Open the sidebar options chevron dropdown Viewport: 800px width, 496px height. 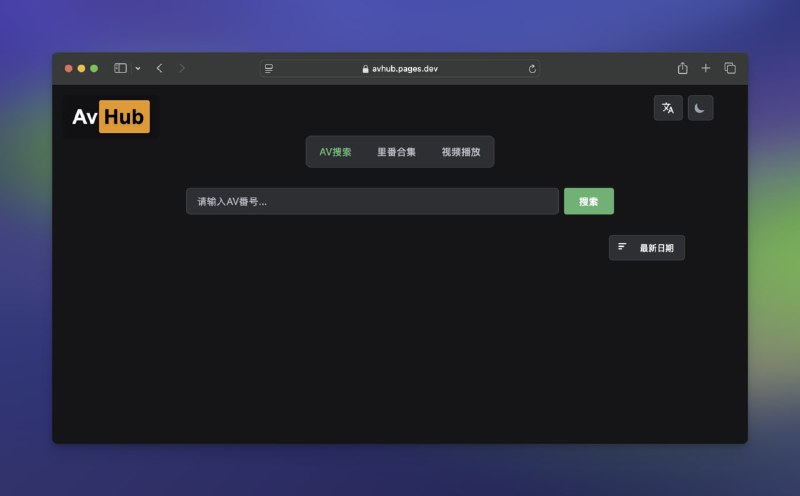pyautogui.click(x=137, y=68)
